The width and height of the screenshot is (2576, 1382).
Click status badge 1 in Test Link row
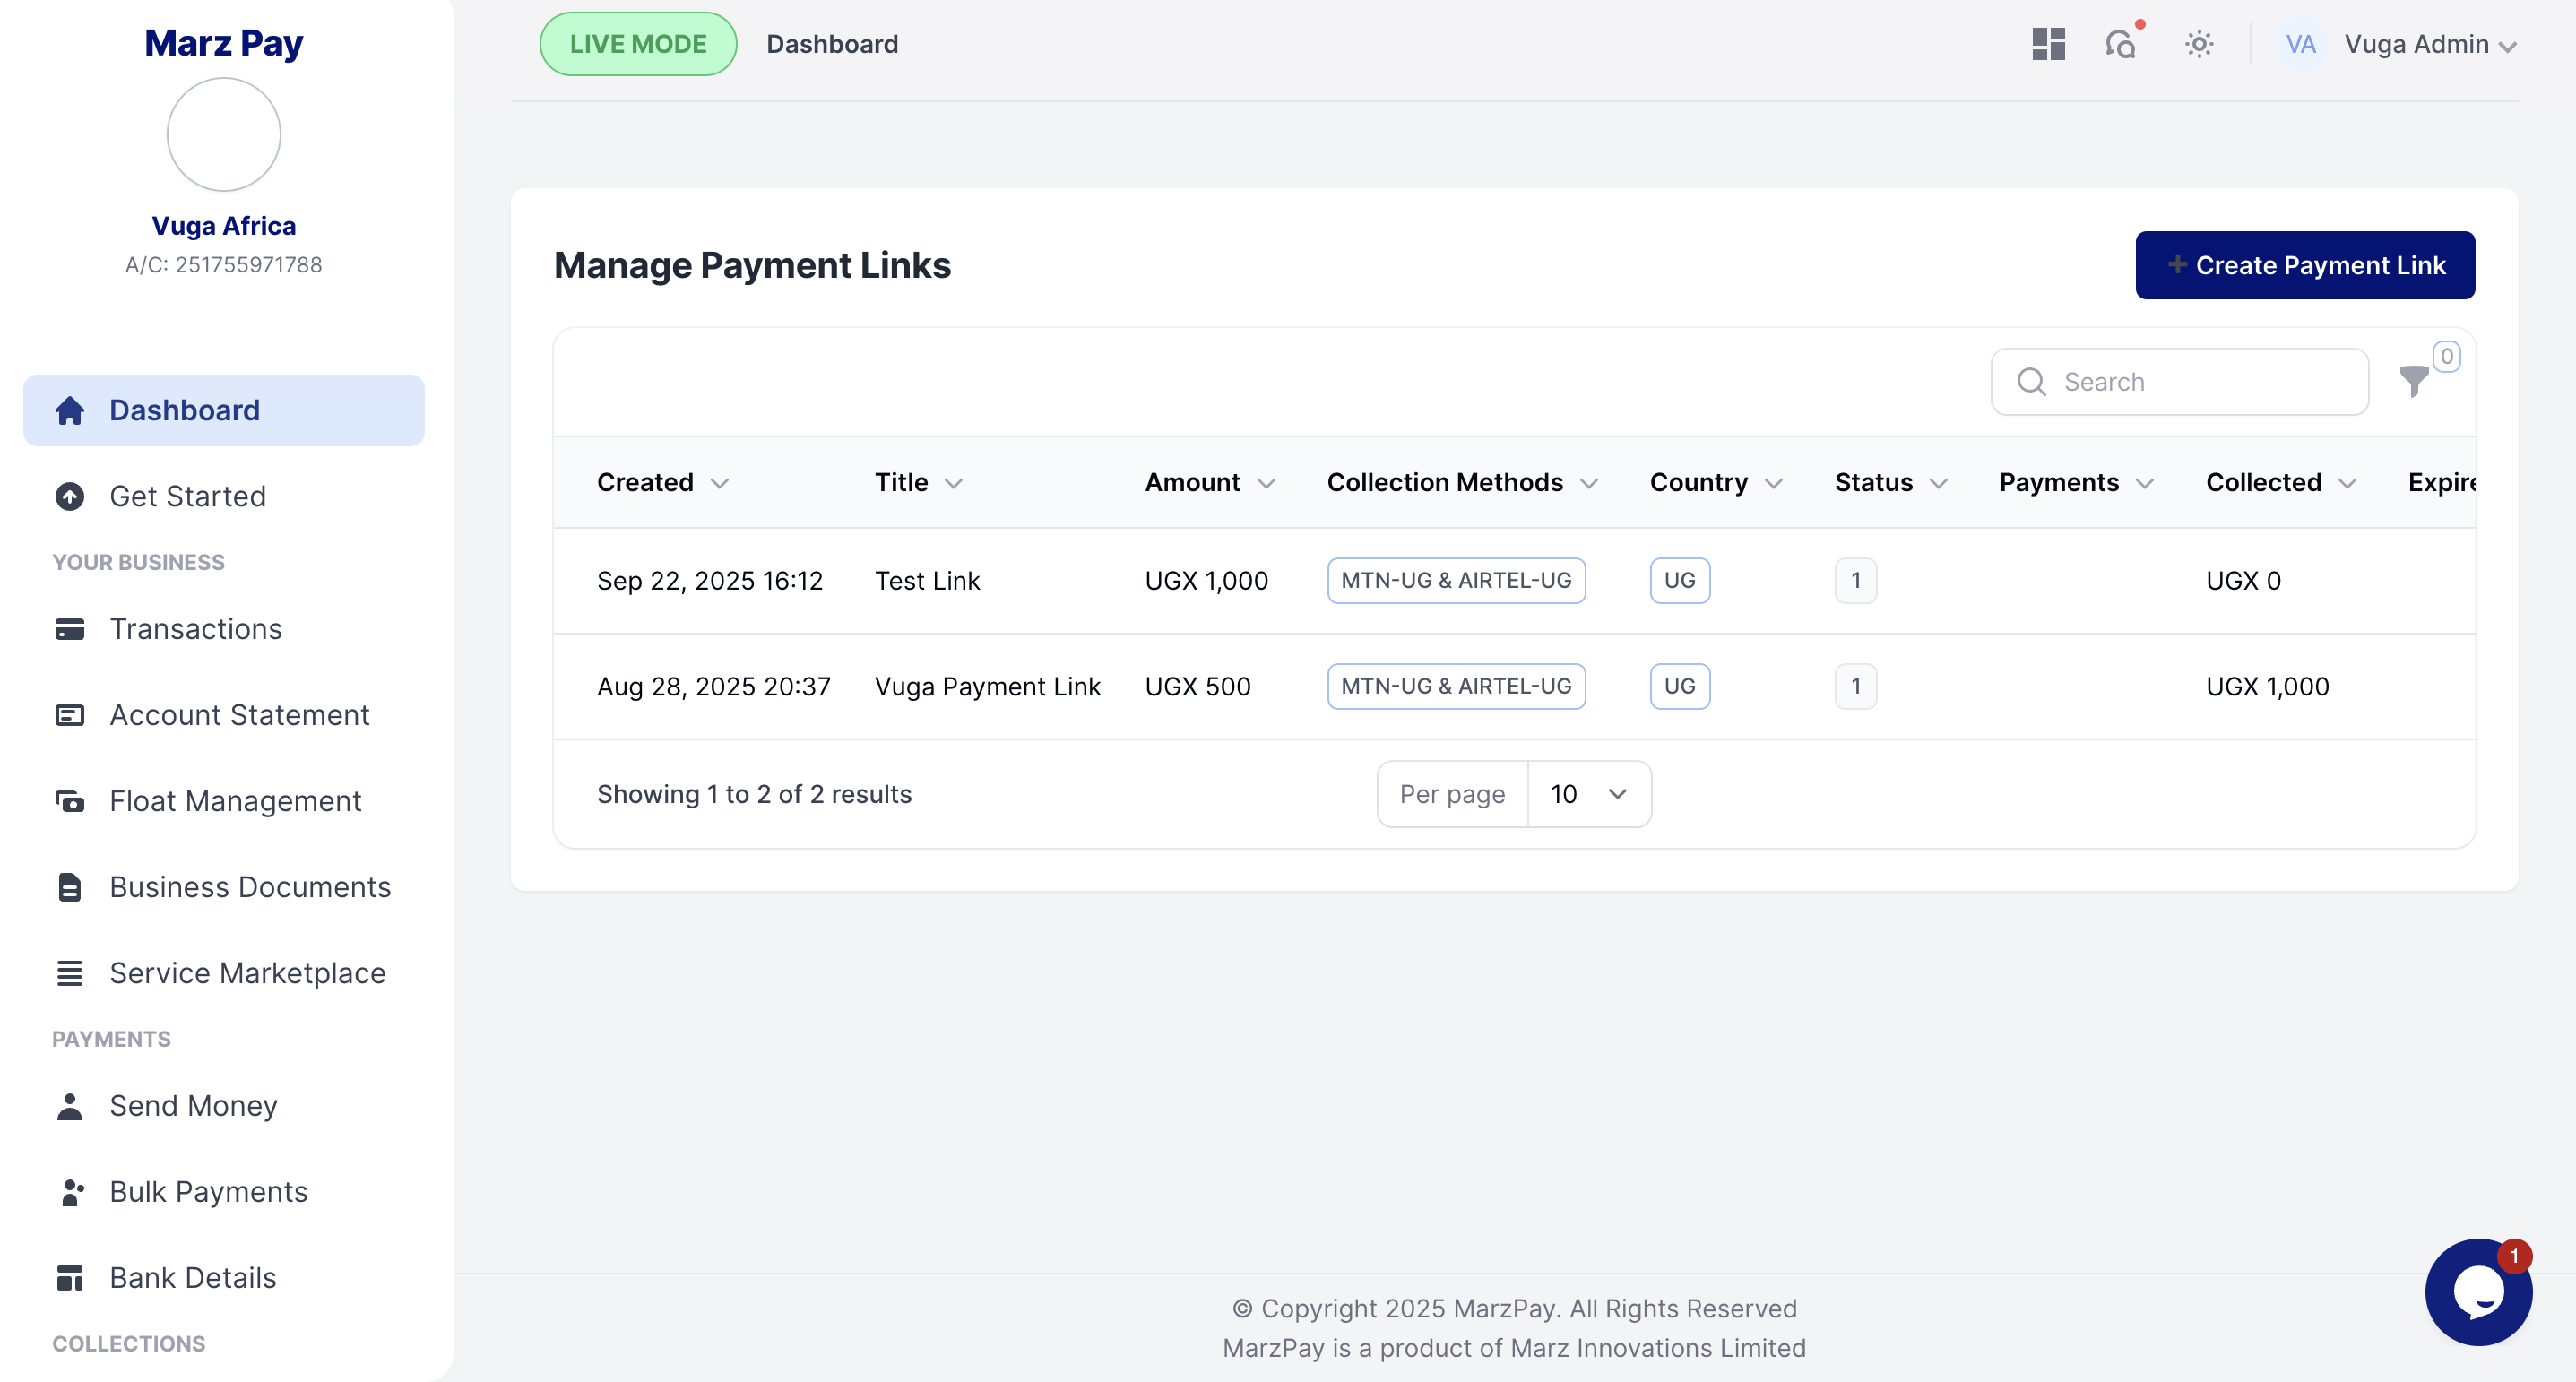tap(1856, 581)
